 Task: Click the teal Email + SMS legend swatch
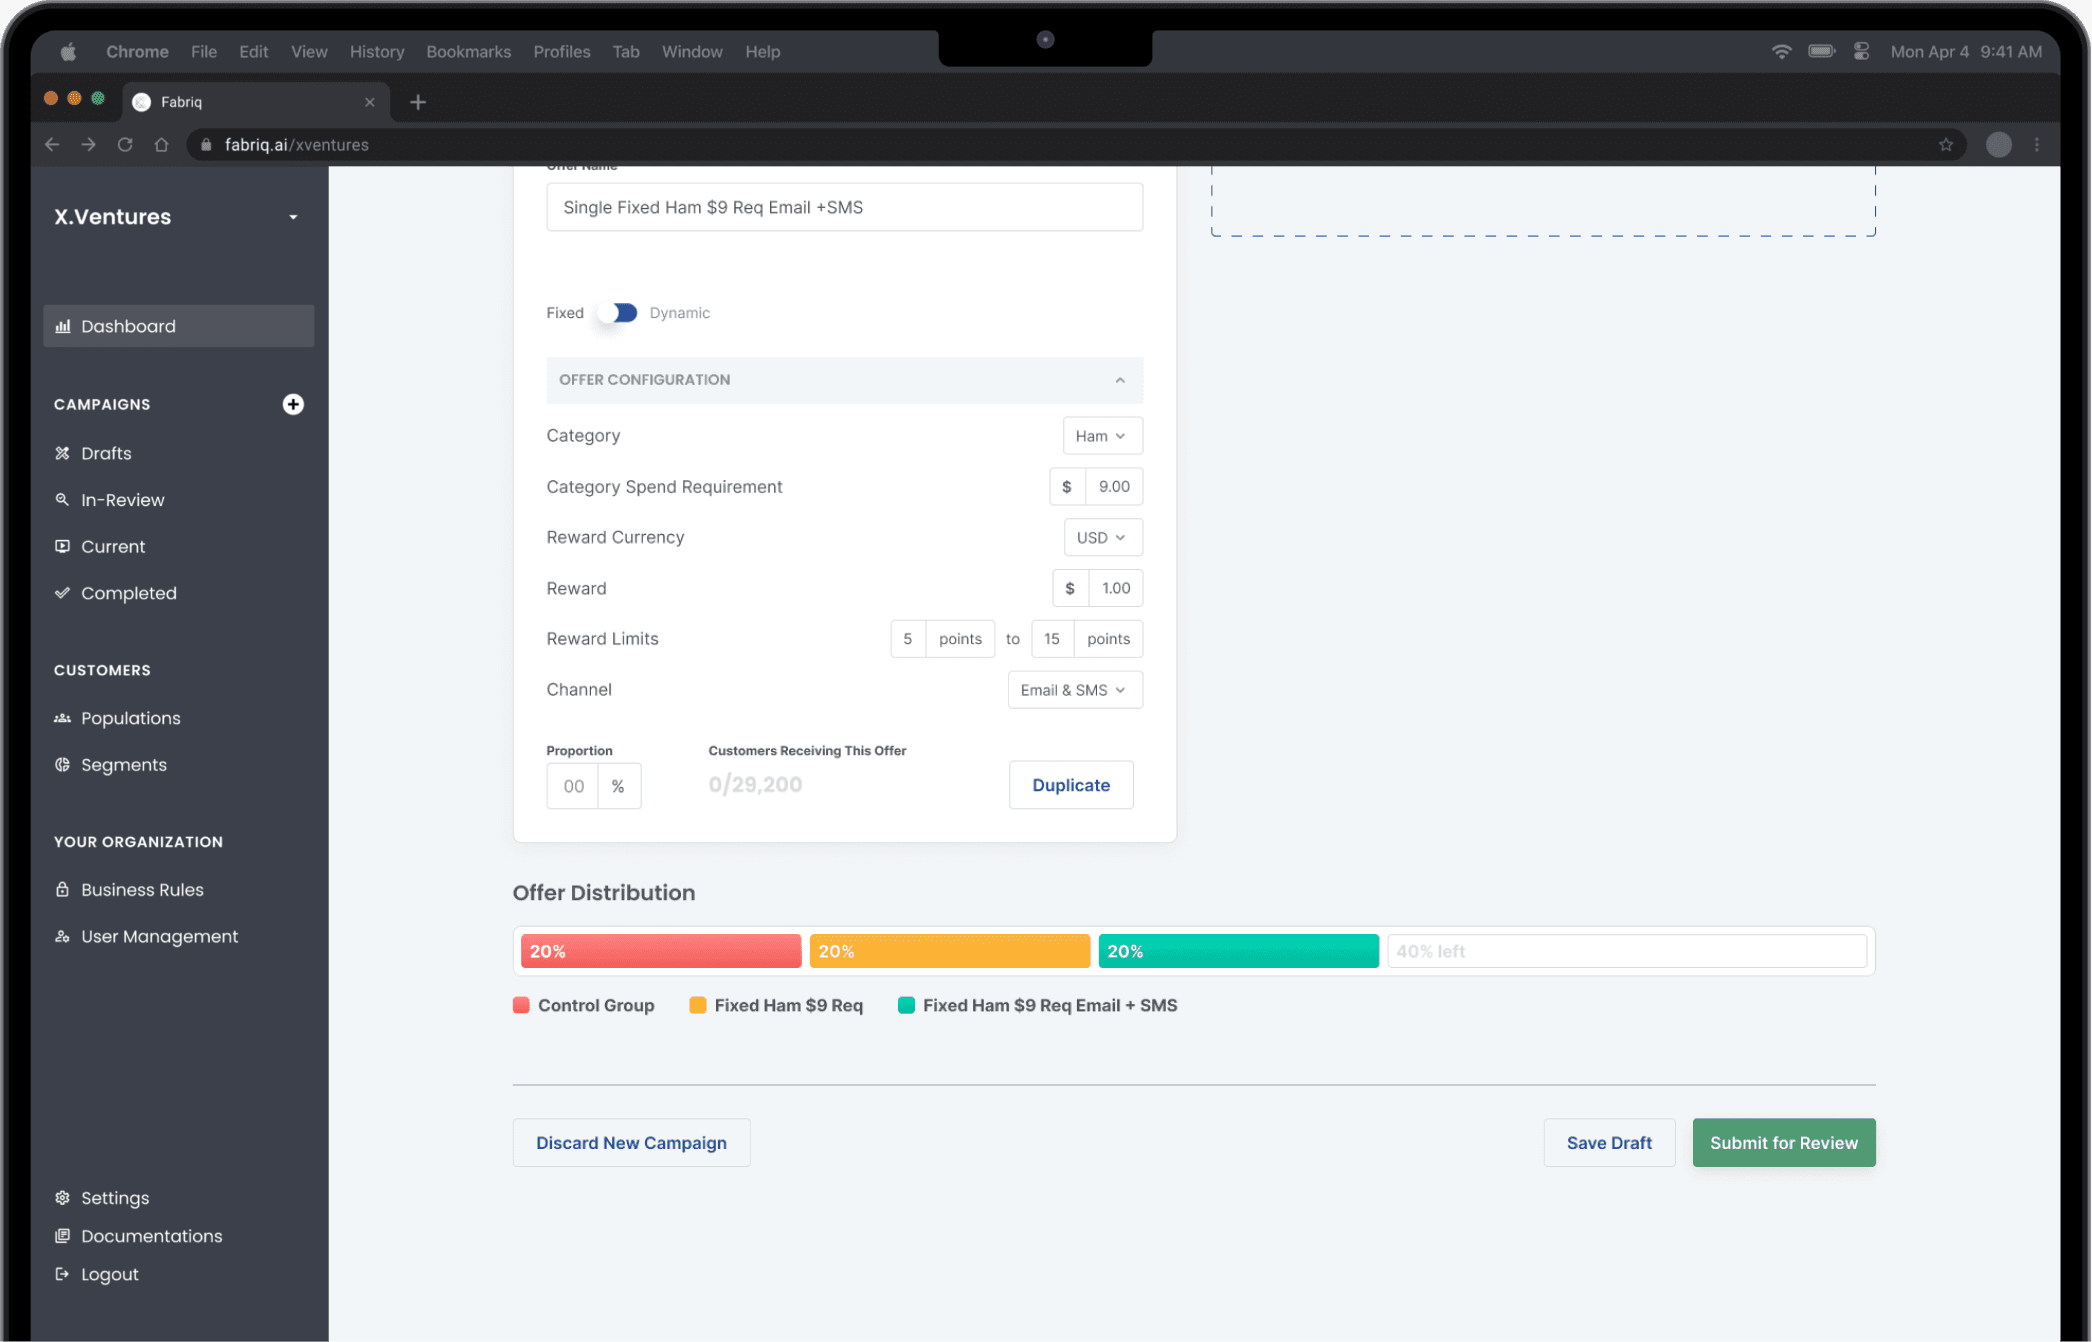pos(906,1005)
